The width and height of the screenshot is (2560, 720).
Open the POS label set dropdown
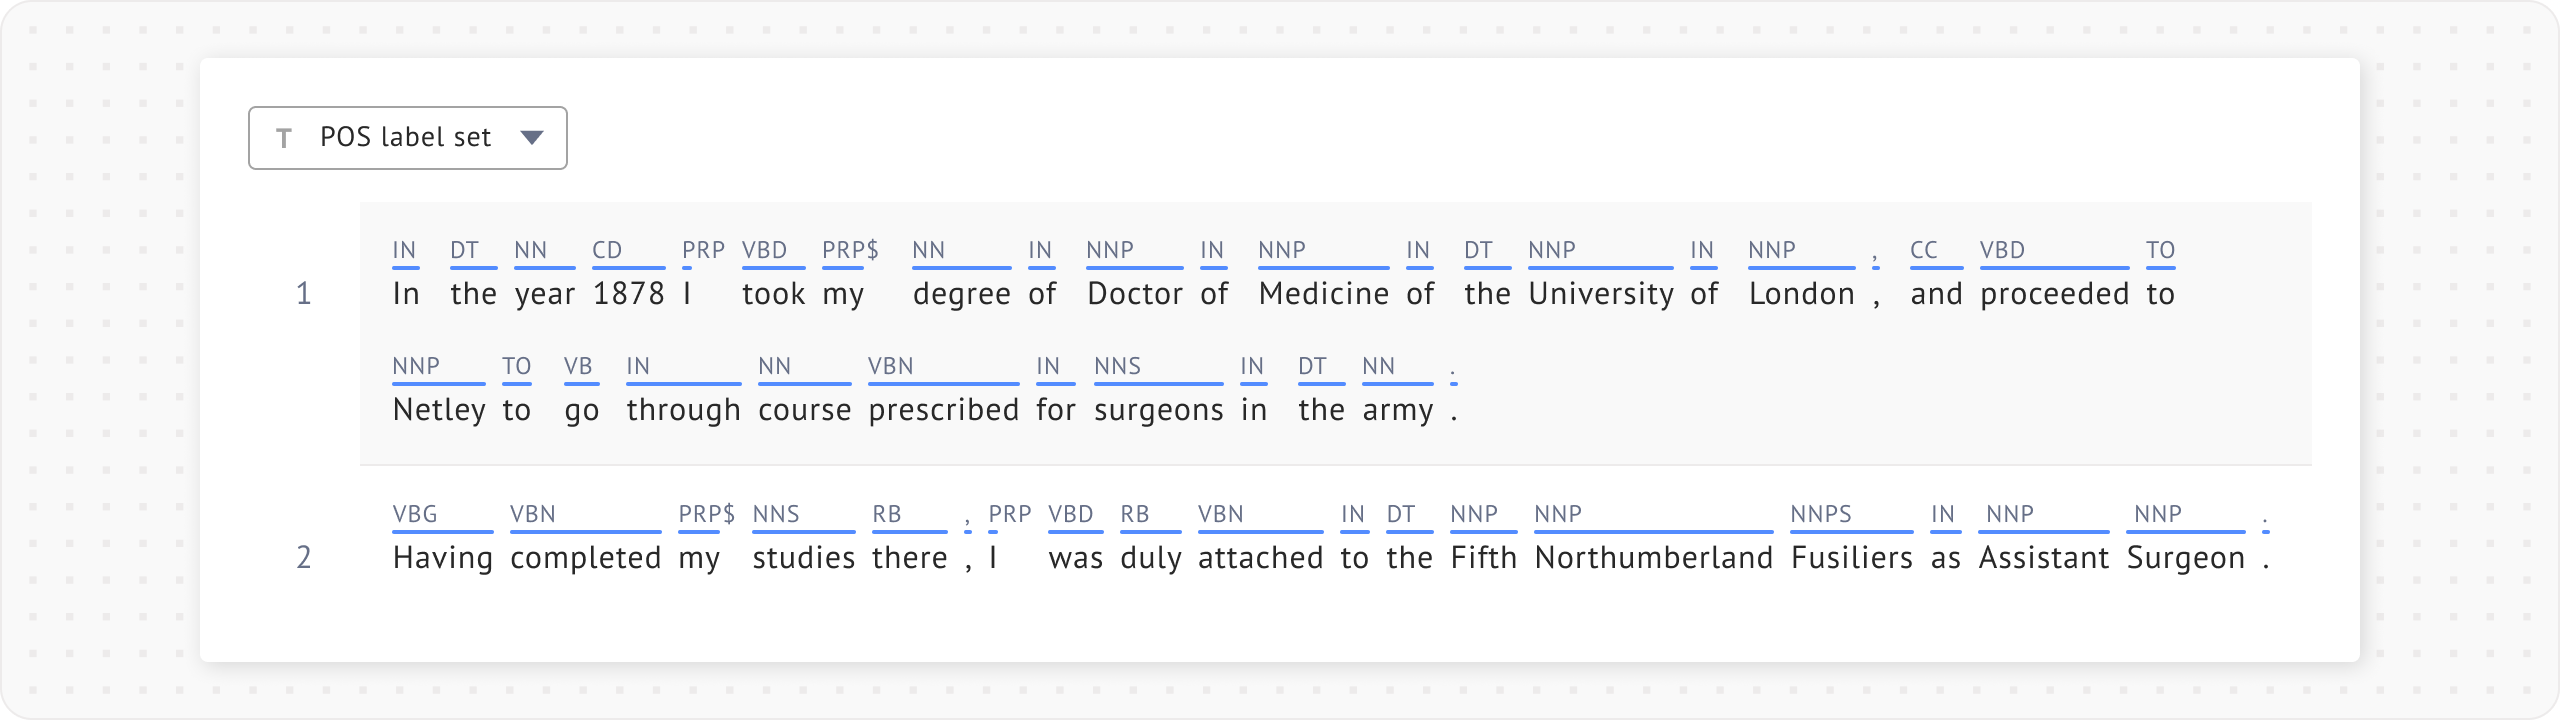coord(406,138)
